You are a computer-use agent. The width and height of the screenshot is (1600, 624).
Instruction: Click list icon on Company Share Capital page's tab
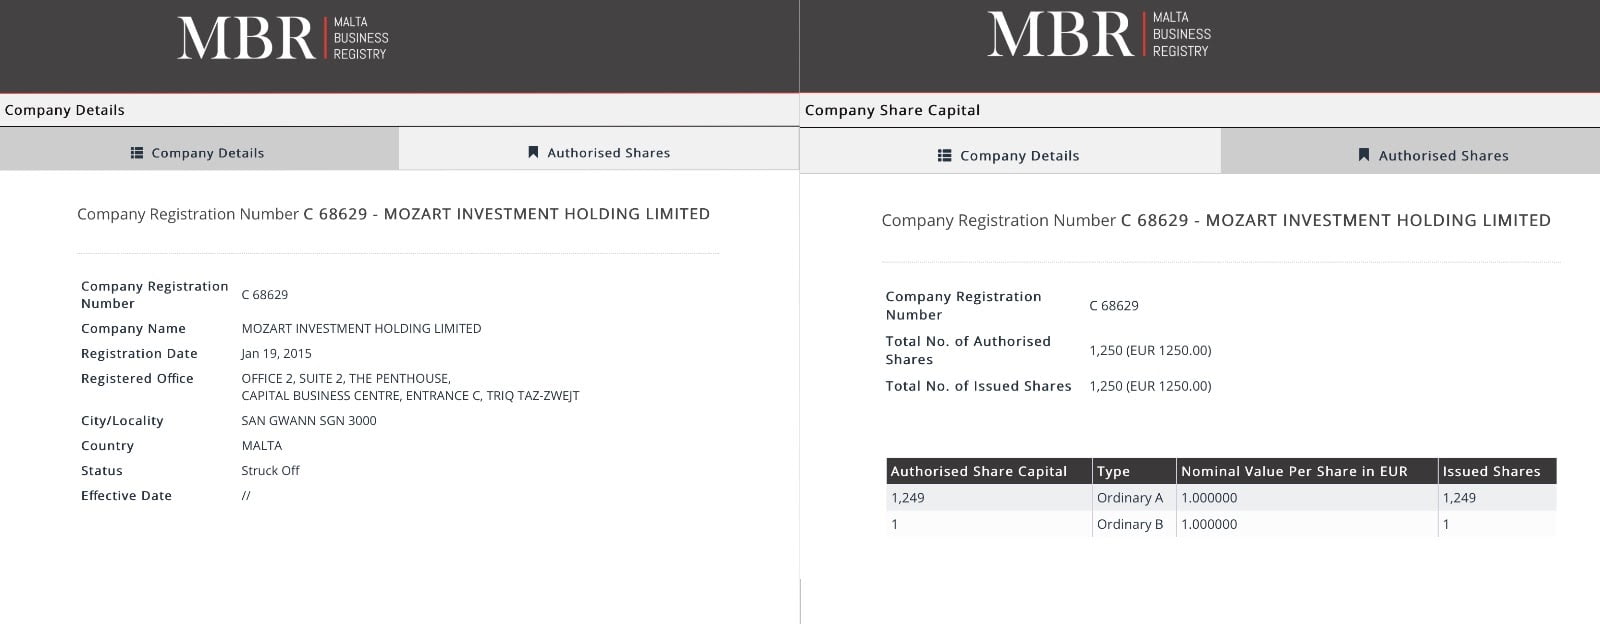click(944, 156)
